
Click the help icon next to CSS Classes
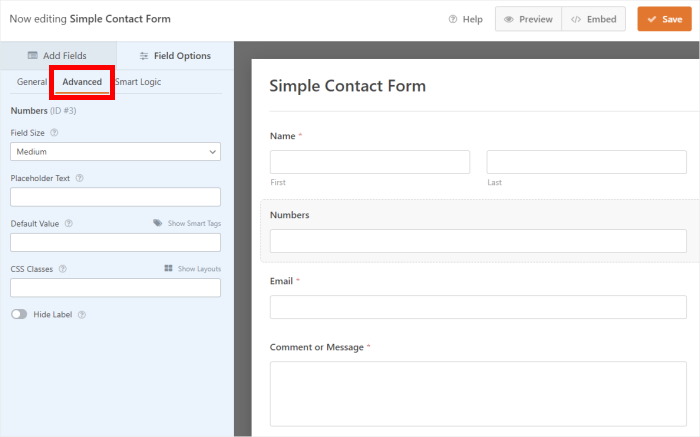tap(62, 269)
